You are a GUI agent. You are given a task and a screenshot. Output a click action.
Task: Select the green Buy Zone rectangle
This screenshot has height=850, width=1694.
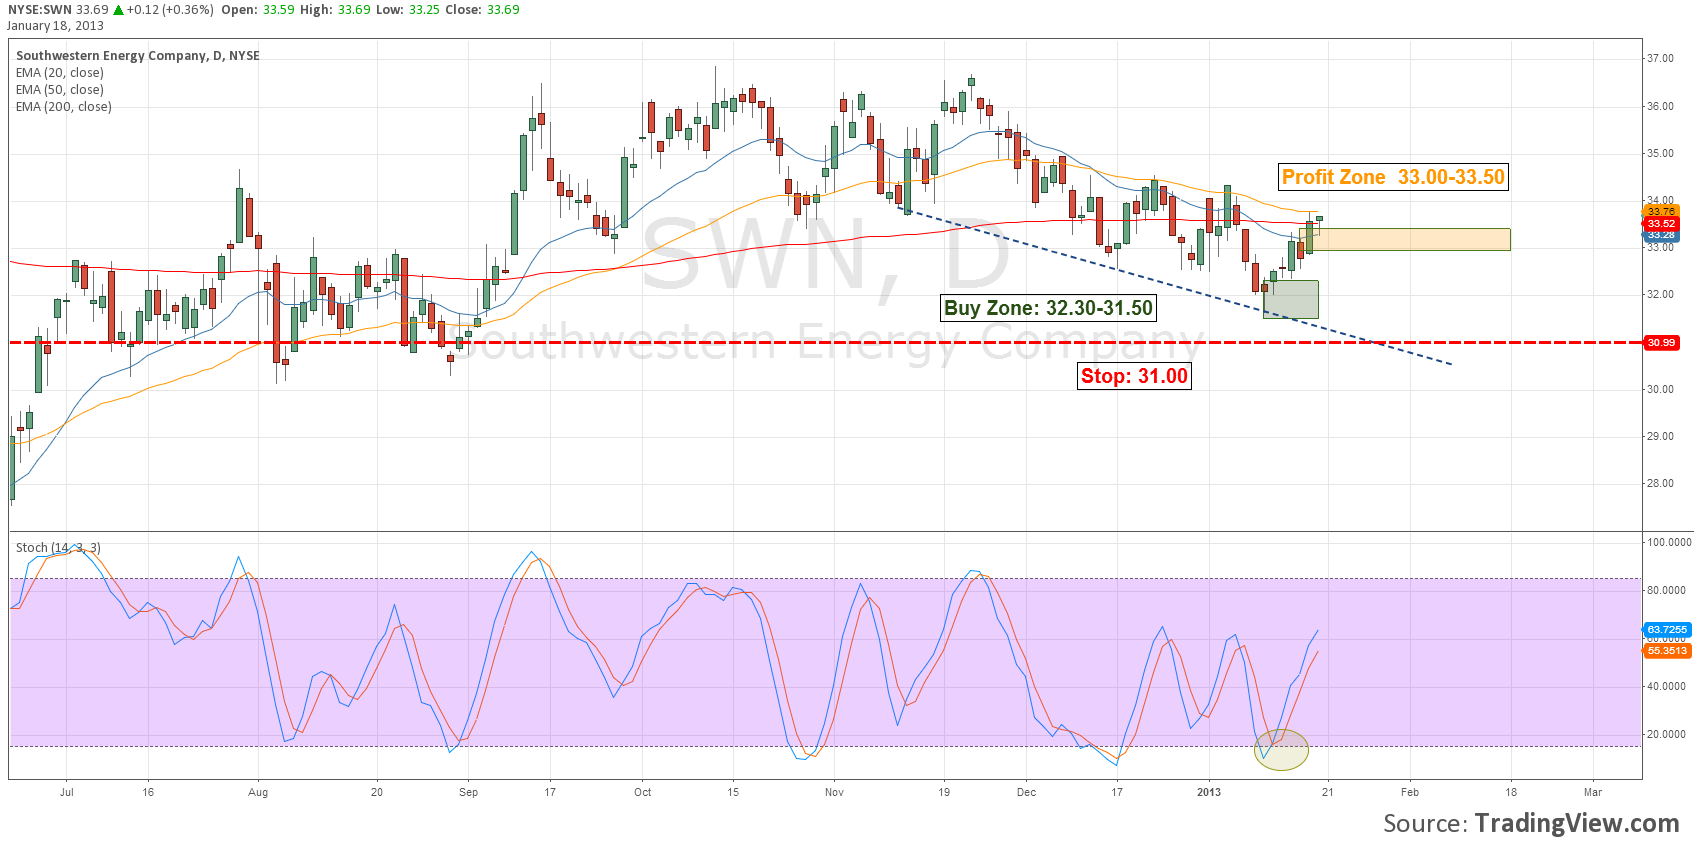click(1291, 300)
